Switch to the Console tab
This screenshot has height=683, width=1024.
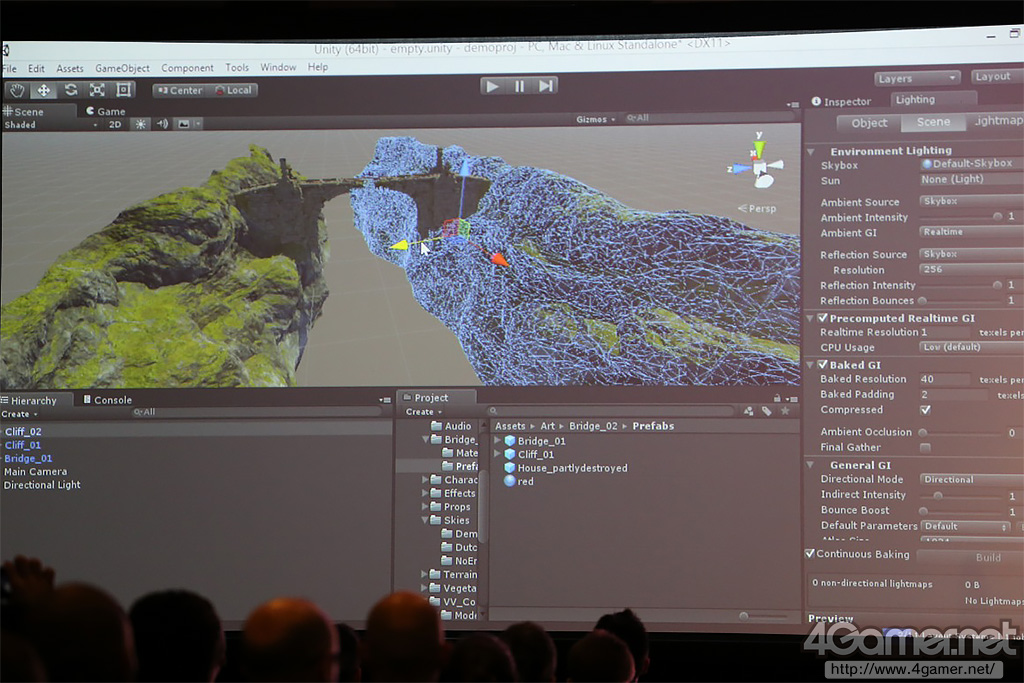coord(108,400)
